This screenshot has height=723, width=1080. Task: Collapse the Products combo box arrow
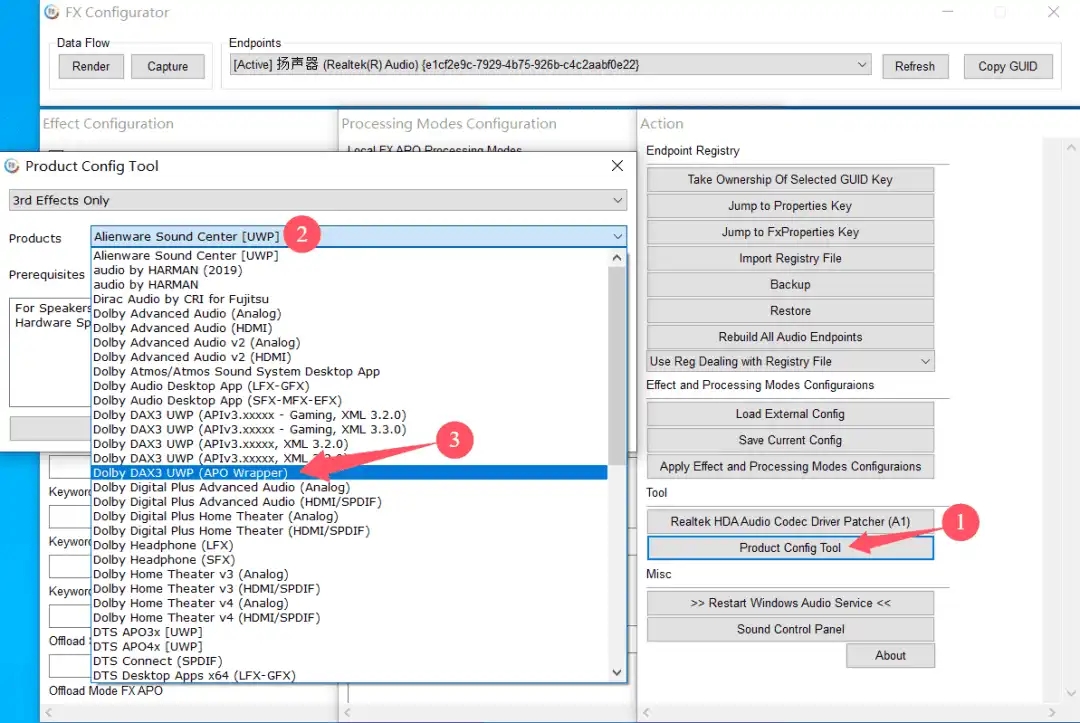pyautogui.click(x=617, y=236)
